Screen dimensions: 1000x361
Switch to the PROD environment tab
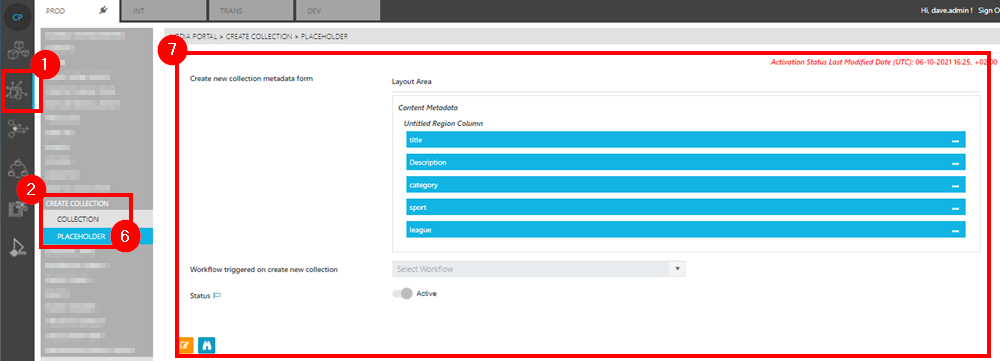click(77, 11)
